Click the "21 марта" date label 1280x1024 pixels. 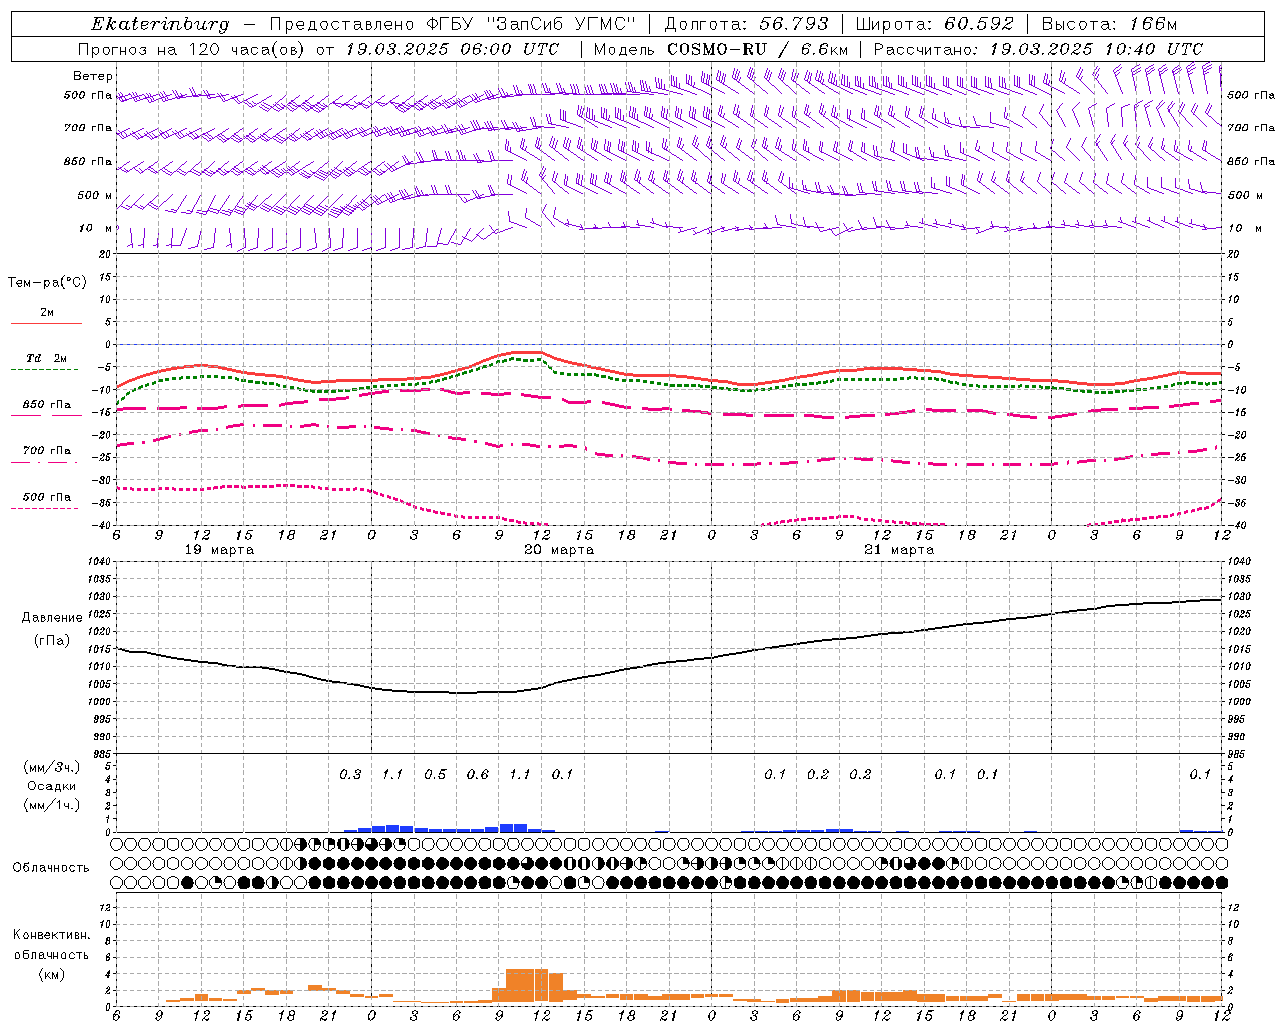point(900,550)
